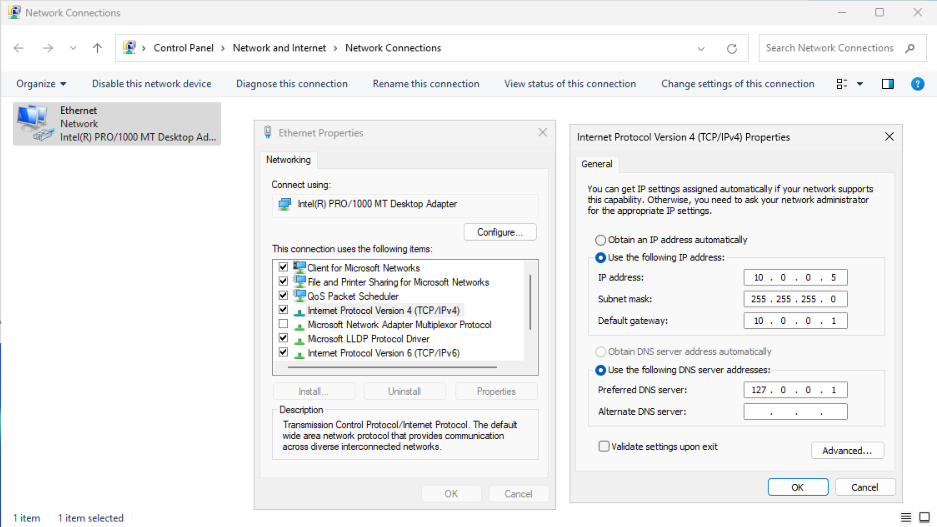937x527 pixels.
Task: Click the Control Panel address bar icon
Action: 129,47
